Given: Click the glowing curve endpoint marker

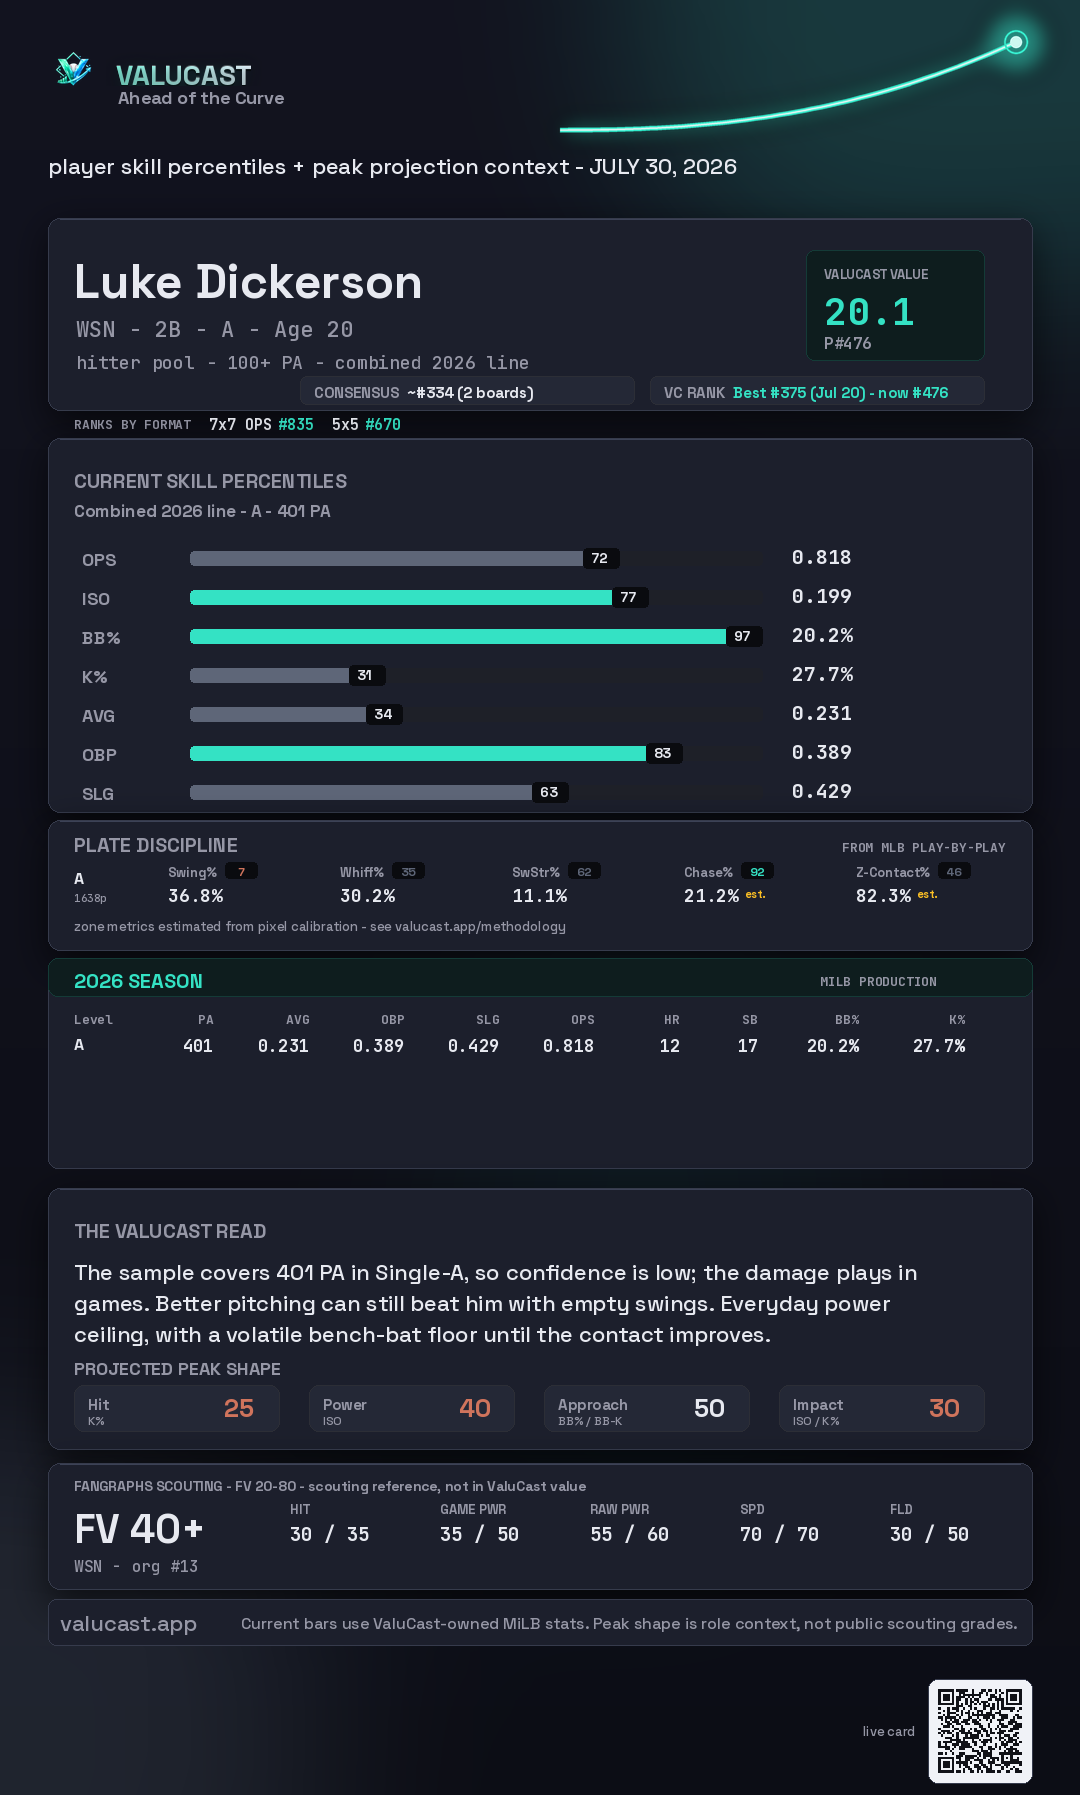Looking at the screenshot, I should 1016,42.
